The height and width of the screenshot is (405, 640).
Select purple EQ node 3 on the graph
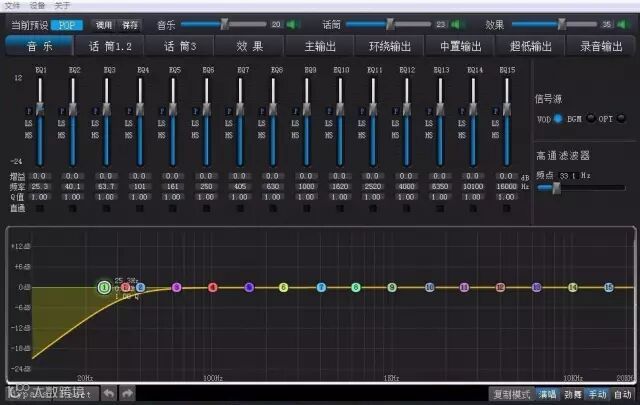(x=176, y=287)
